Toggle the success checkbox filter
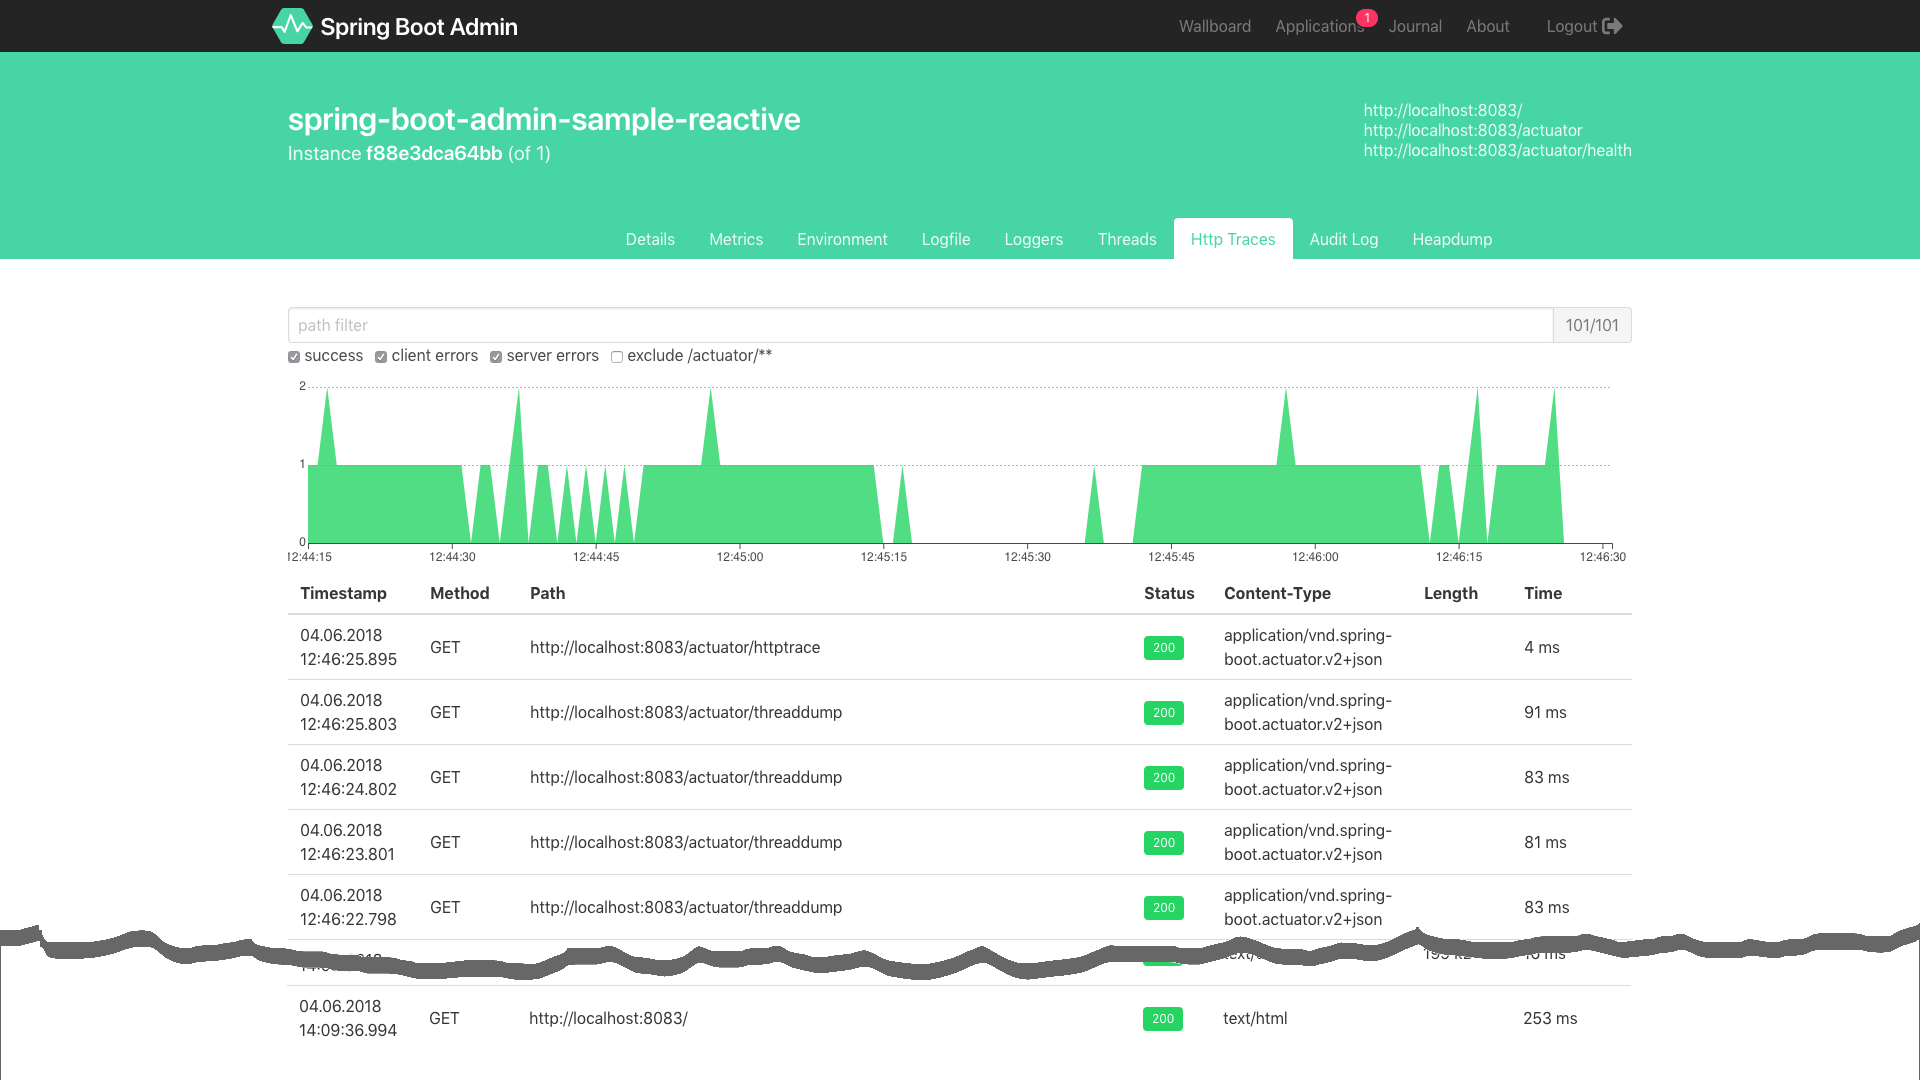 294,356
